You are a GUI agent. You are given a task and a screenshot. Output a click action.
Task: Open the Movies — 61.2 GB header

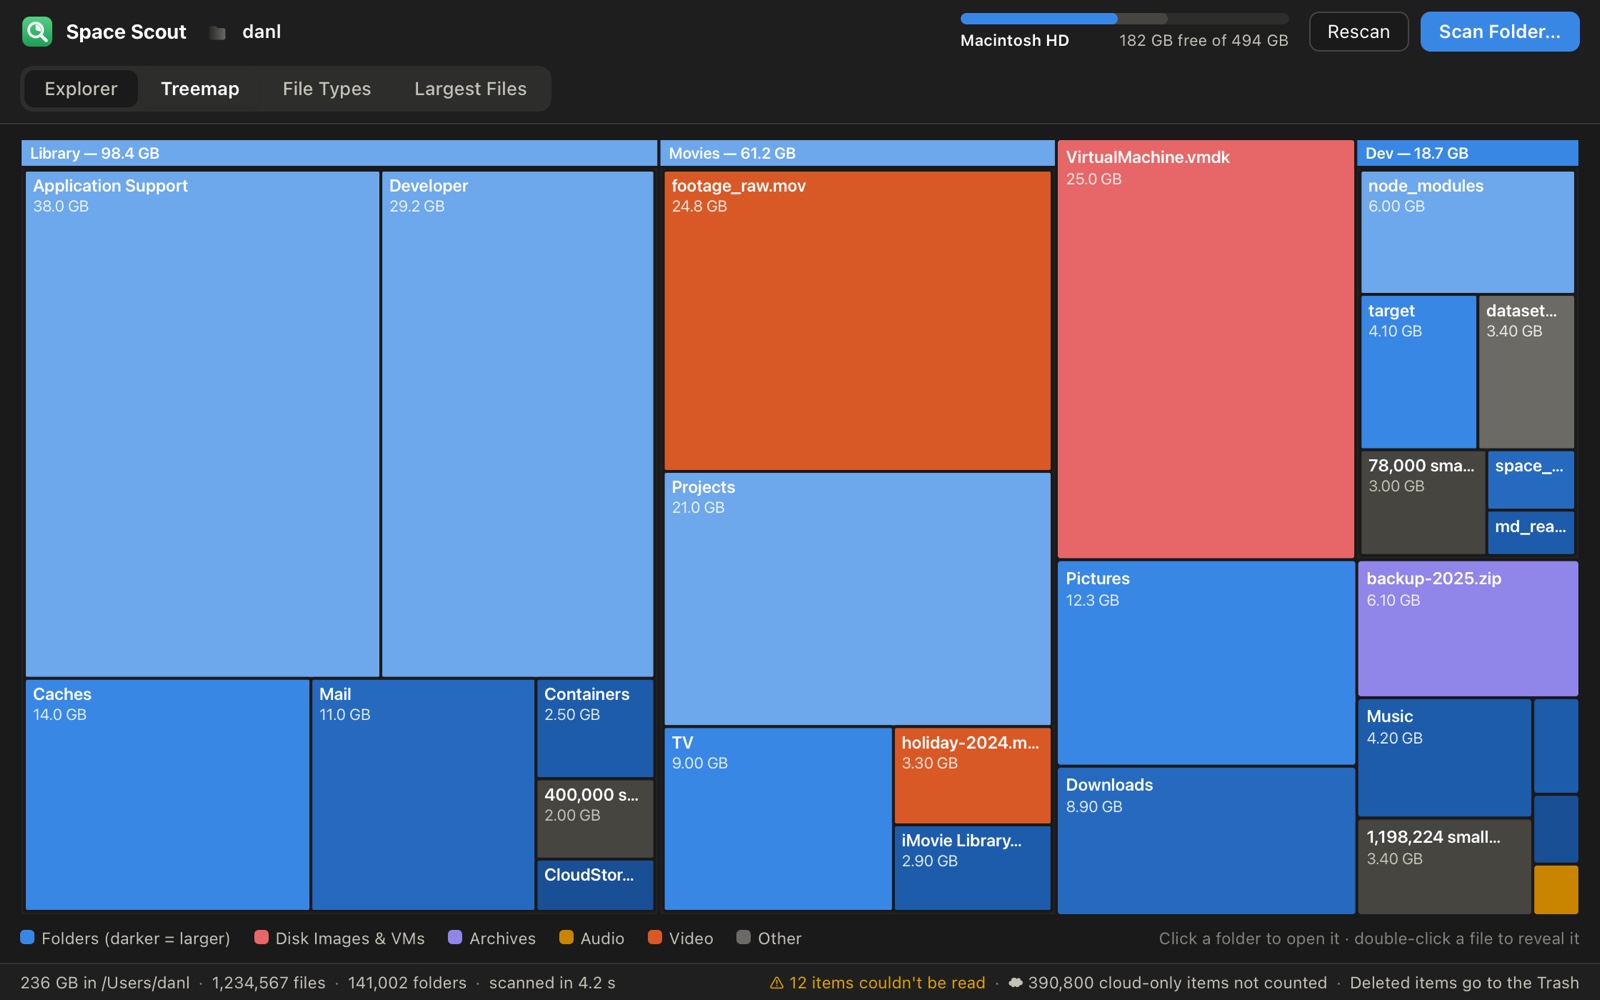click(857, 153)
